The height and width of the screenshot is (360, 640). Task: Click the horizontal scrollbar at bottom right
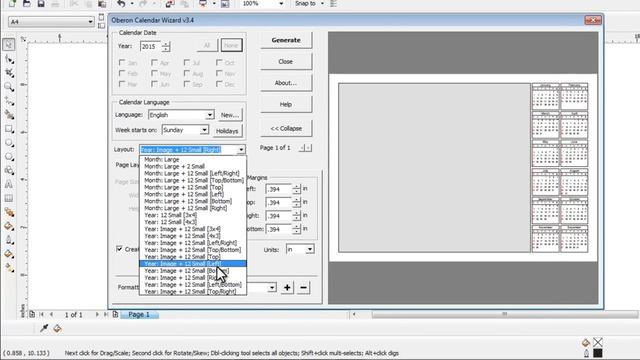click(x=504, y=314)
